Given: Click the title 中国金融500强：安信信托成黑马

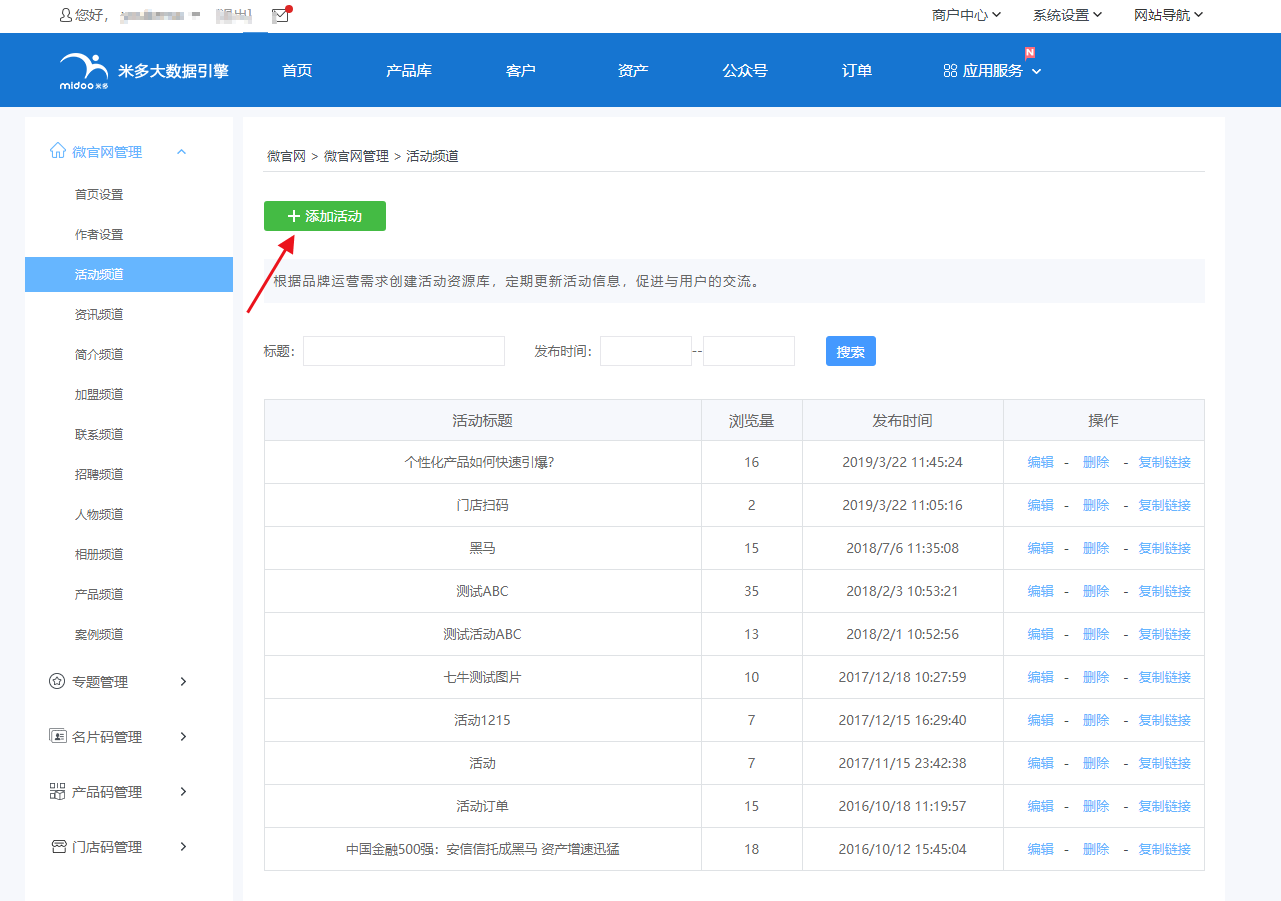Looking at the screenshot, I should coord(483,849).
